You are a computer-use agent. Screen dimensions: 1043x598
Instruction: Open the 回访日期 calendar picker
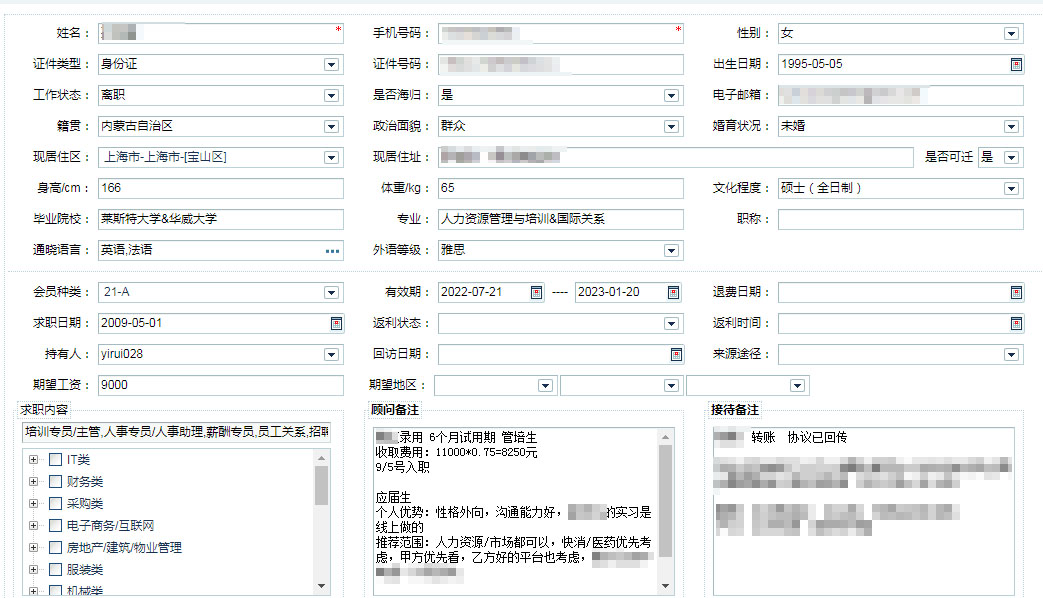coord(676,355)
